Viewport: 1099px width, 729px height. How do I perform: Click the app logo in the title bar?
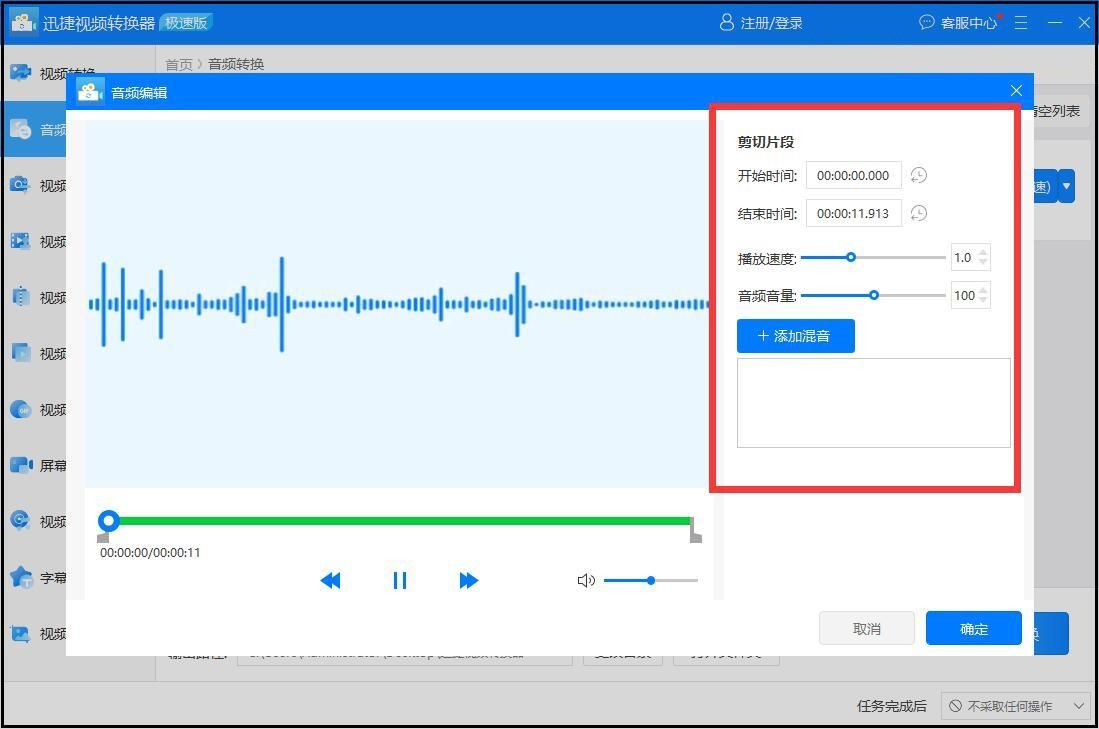[x=22, y=21]
